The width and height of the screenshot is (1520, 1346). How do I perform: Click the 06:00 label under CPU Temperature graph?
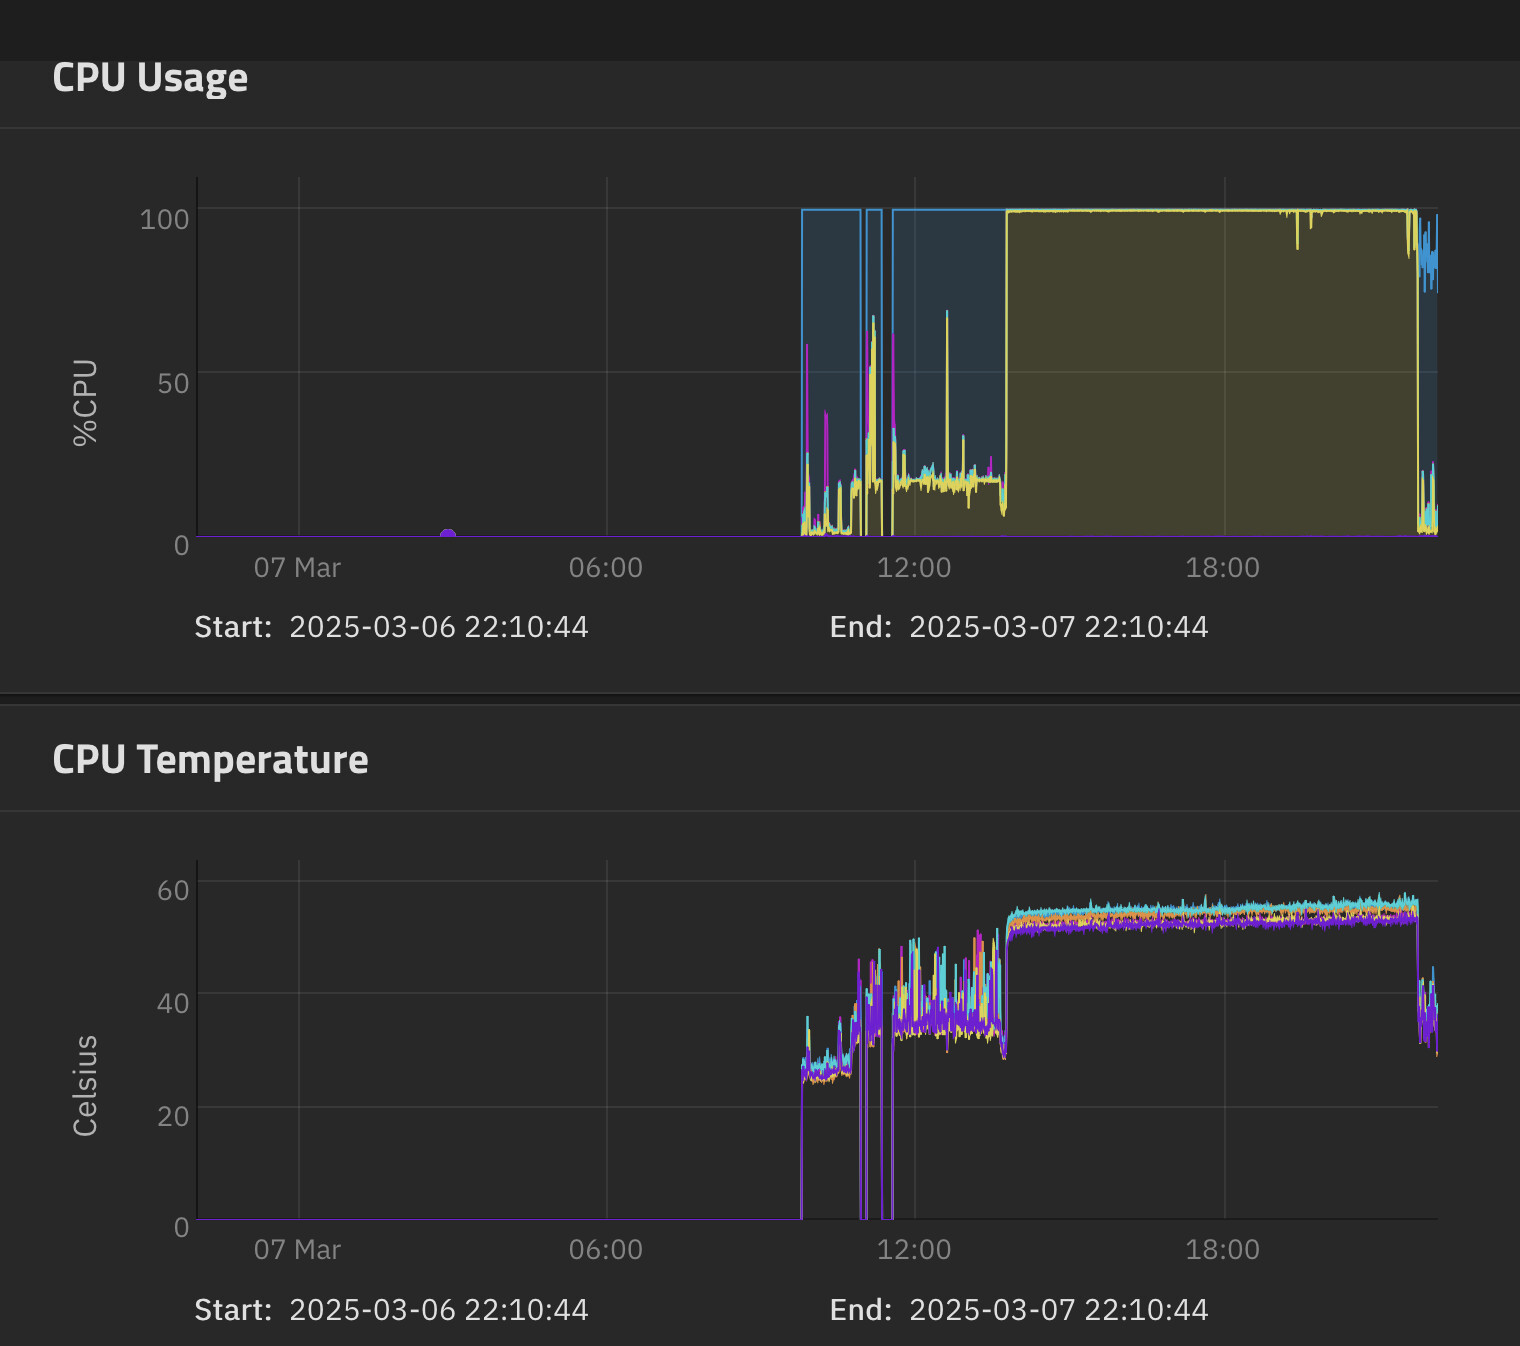pyautogui.click(x=606, y=1250)
